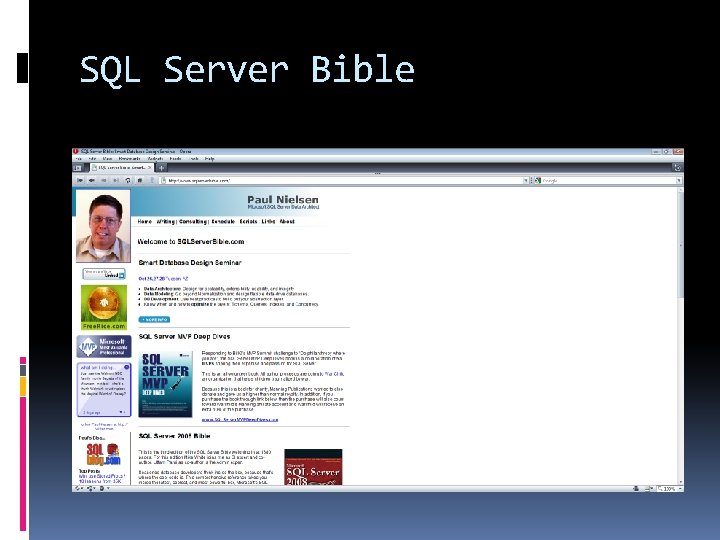Close the SQL Server Bible tab

pos(149,168)
